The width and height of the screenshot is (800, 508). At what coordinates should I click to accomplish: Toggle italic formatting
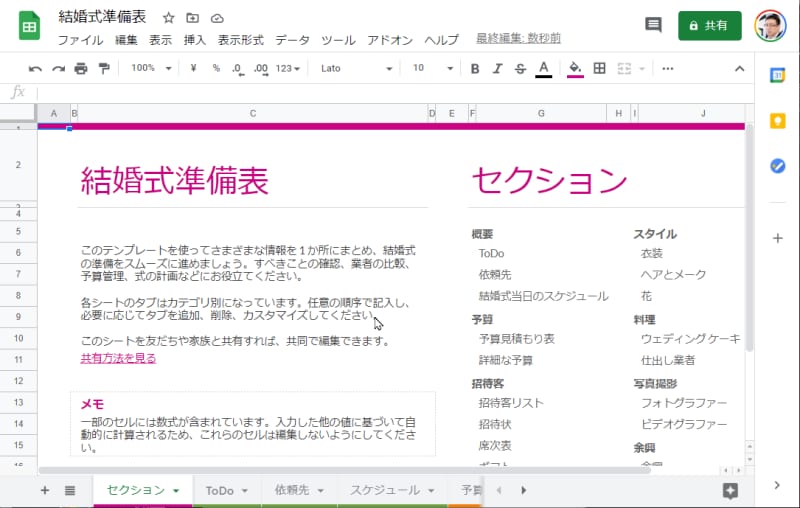(497, 68)
